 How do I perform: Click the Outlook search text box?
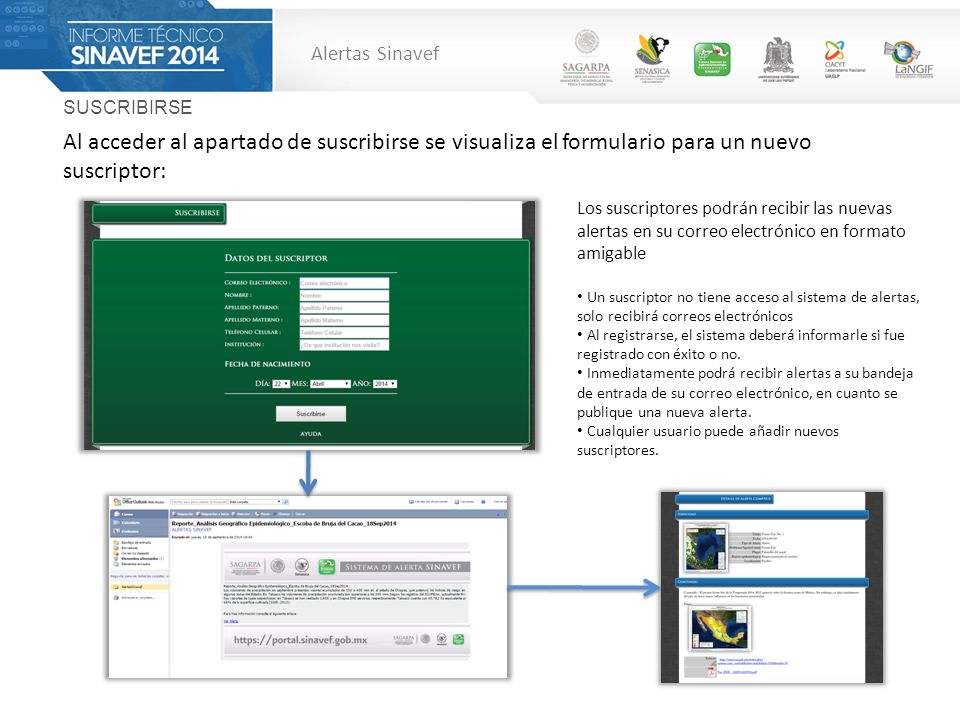(x=199, y=501)
